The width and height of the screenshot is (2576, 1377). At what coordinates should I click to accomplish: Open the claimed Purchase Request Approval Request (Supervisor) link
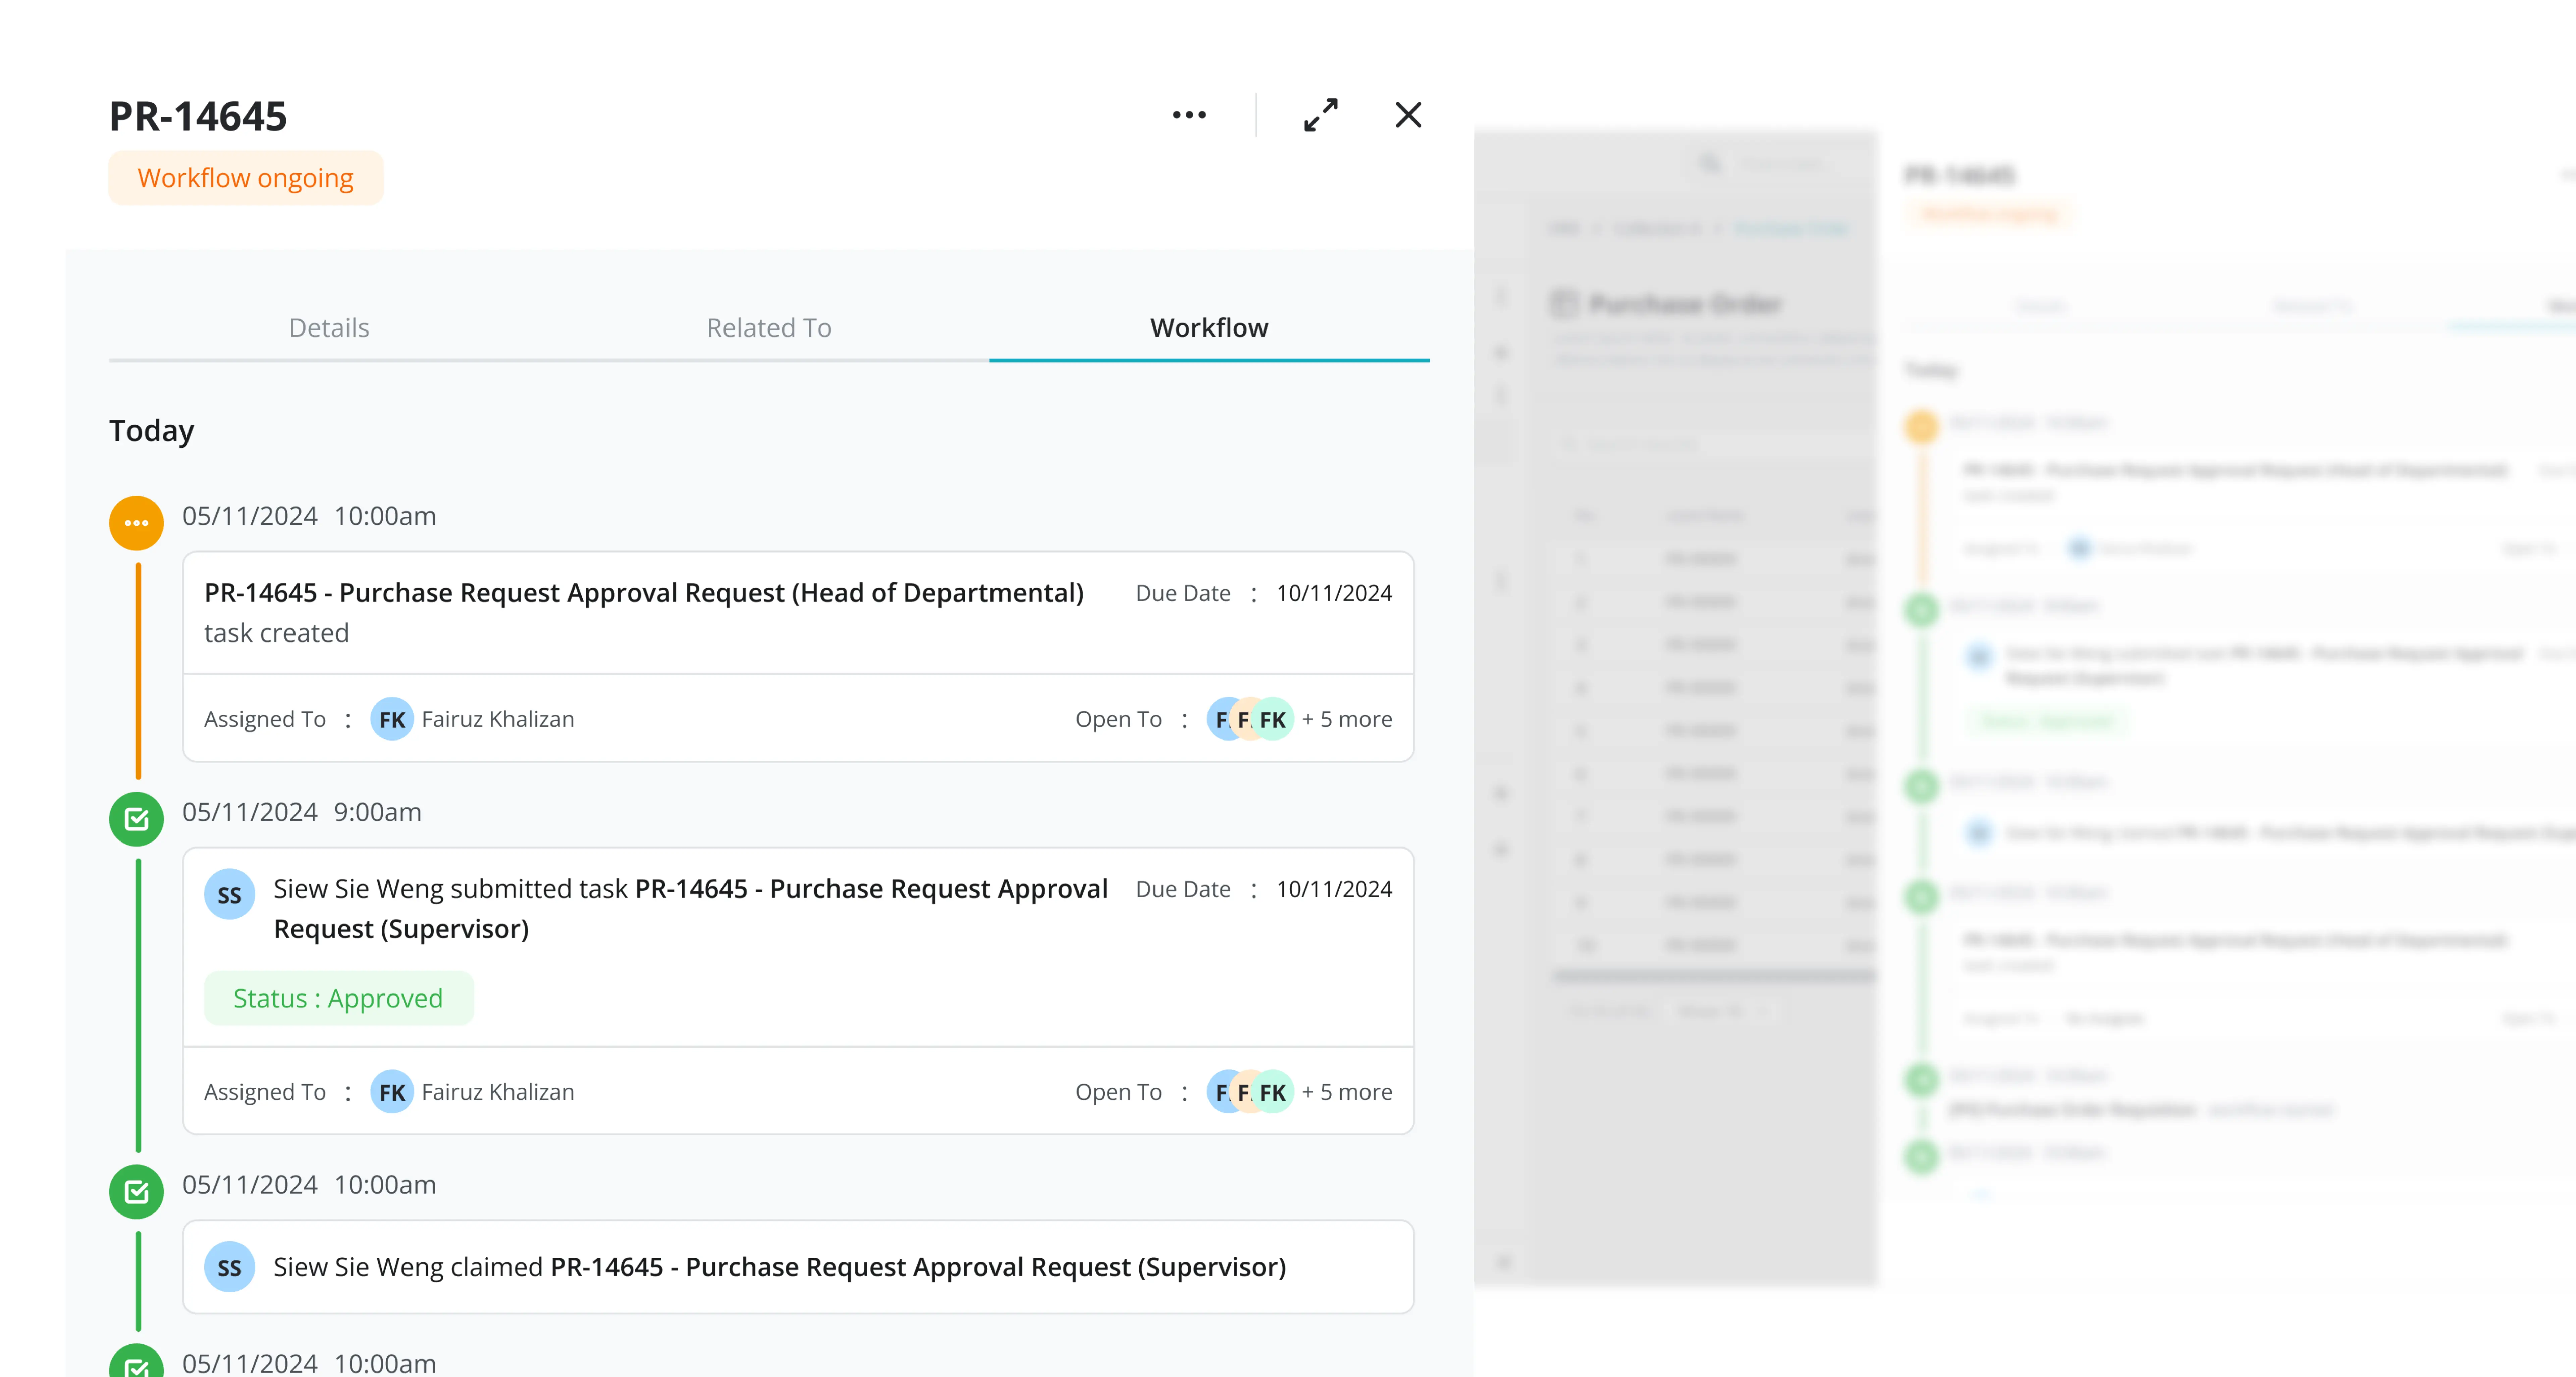918,1267
